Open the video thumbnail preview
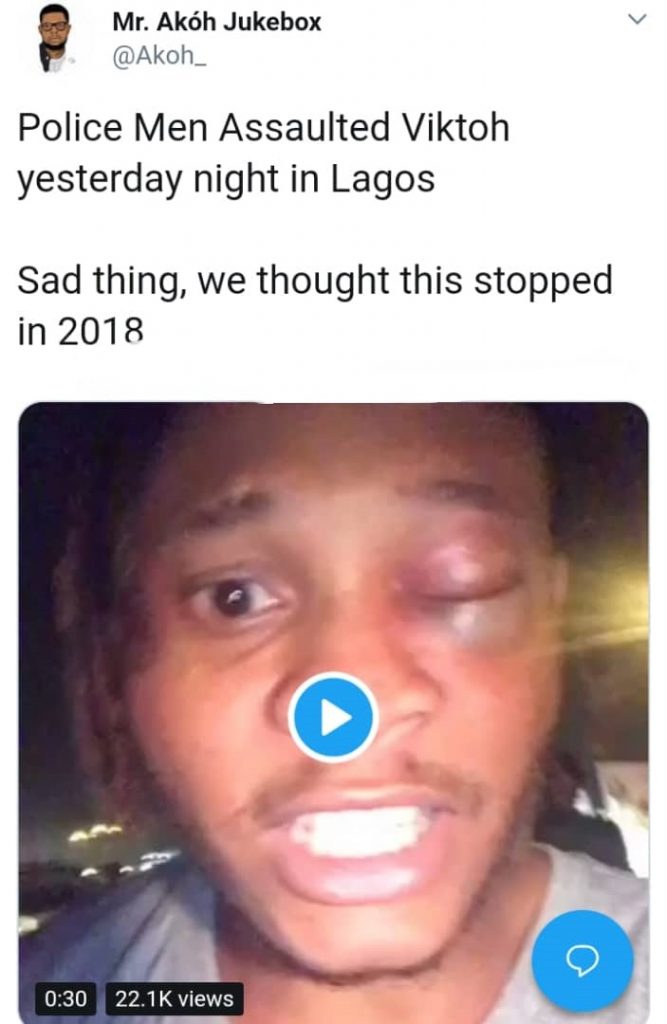This screenshot has width=667, height=1024. coord(333,712)
